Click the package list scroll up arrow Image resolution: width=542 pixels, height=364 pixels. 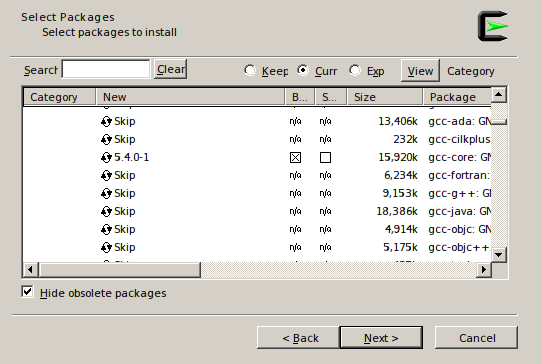498,95
